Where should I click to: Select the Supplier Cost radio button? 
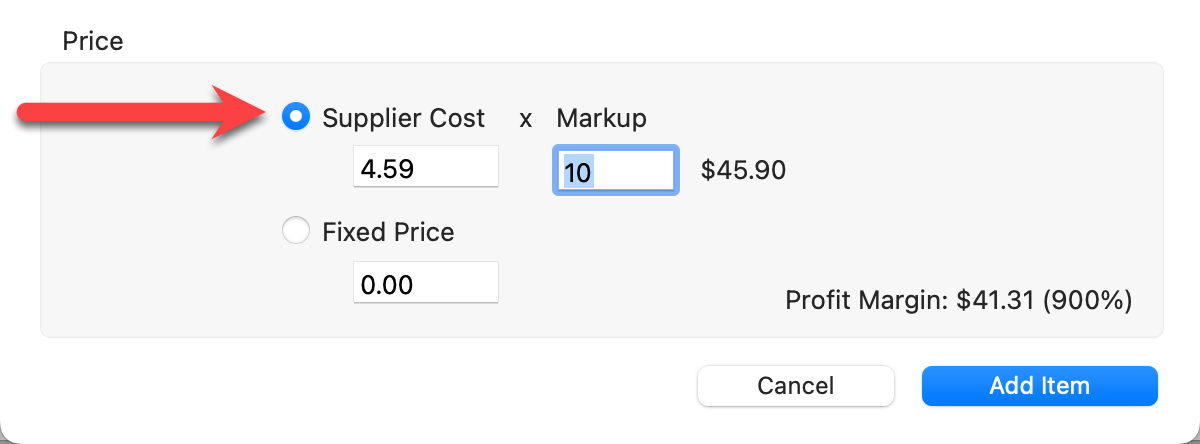[296, 118]
